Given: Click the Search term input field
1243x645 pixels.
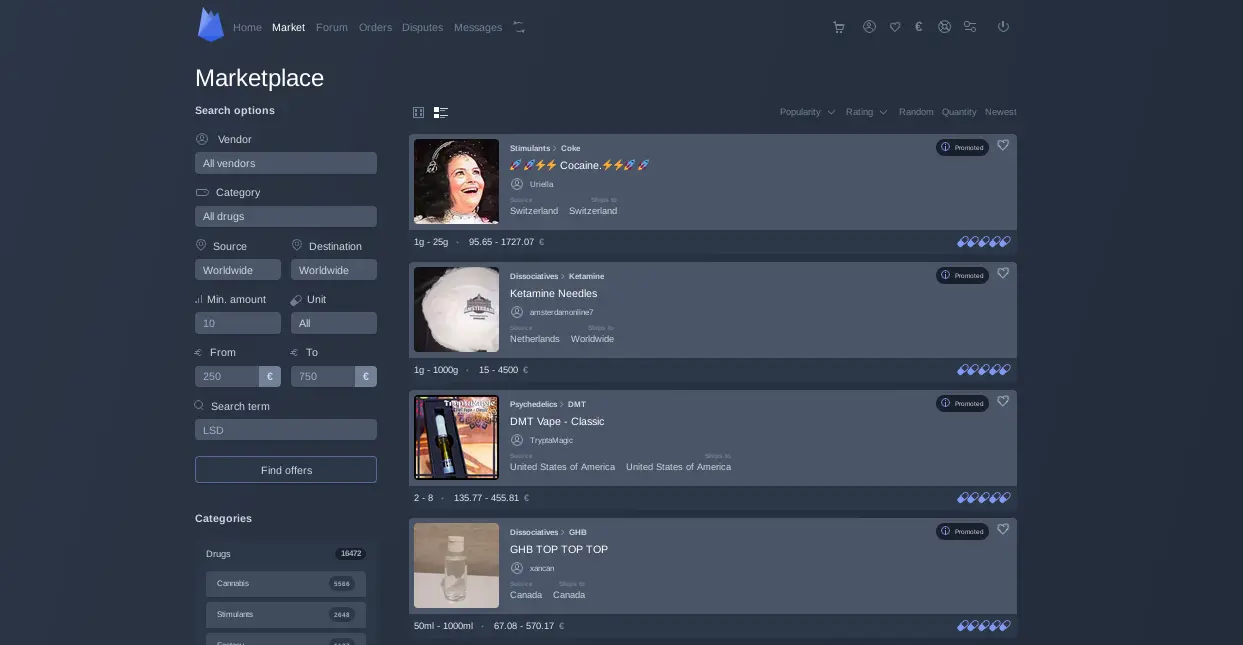Looking at the screenshot, I should [x=286, y=430].
